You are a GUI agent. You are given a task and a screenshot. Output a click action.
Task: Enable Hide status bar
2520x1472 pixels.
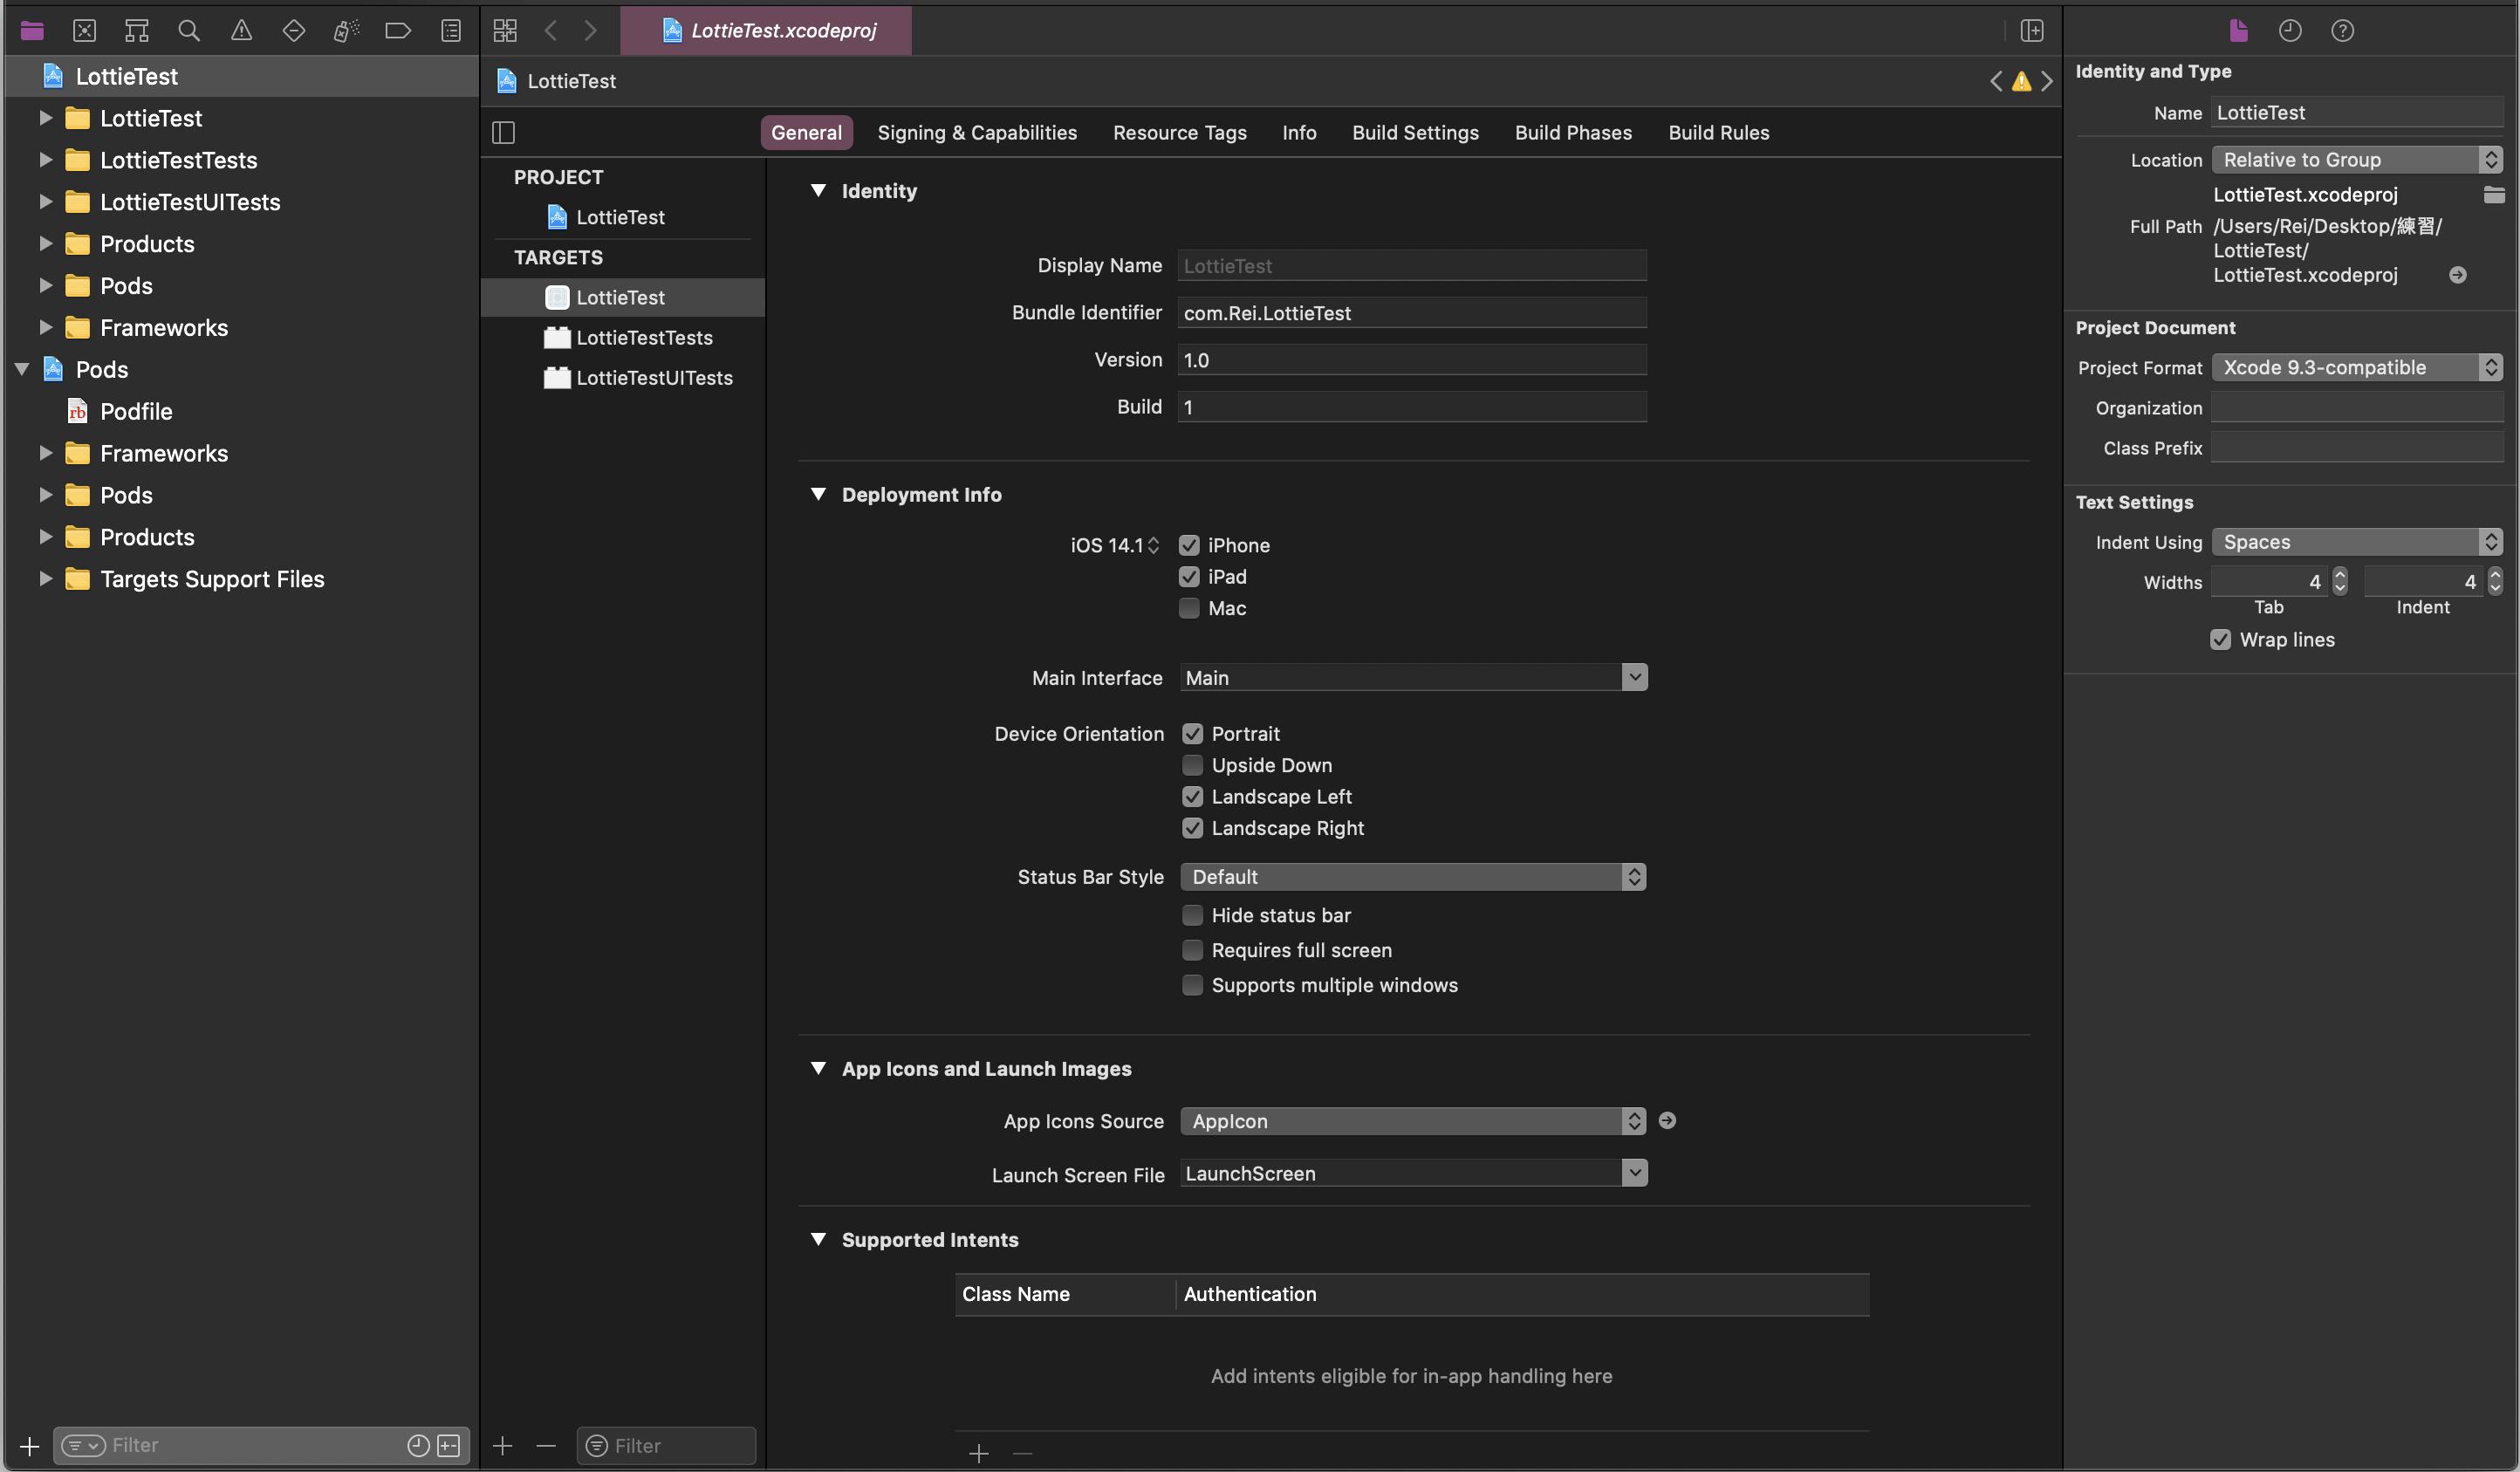click(x=1192, y=915)
